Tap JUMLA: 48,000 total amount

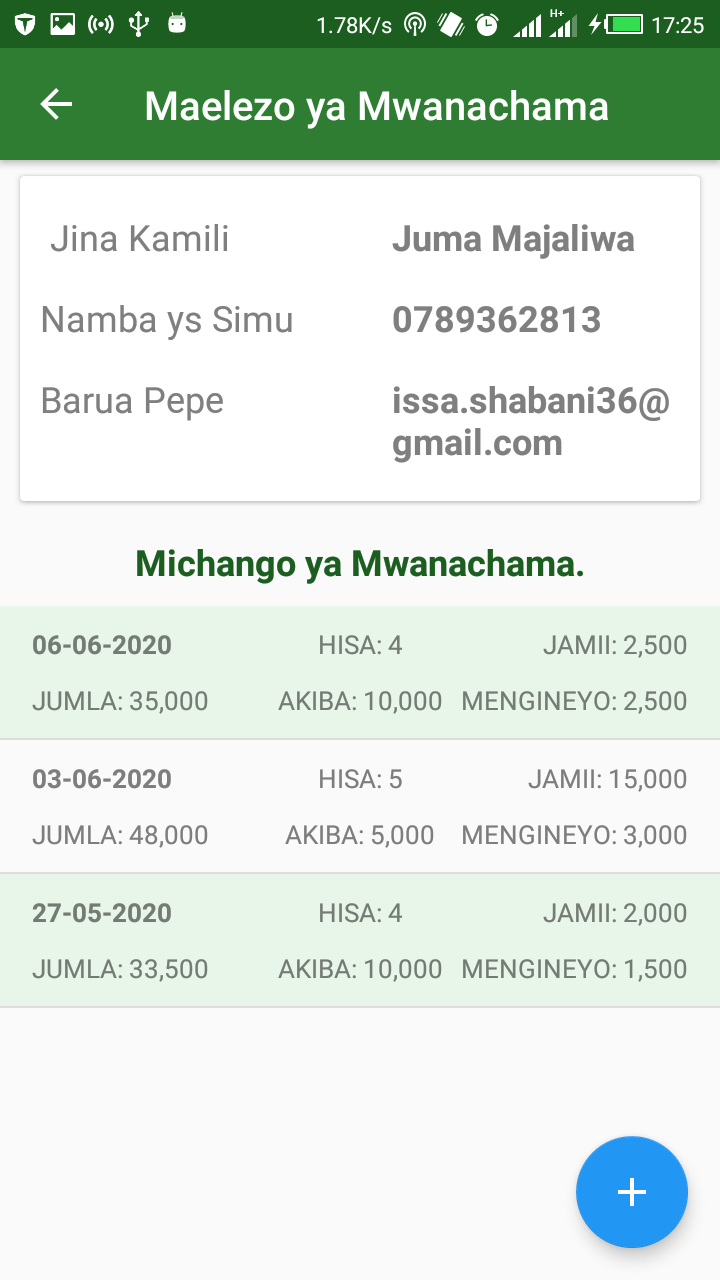120,835
